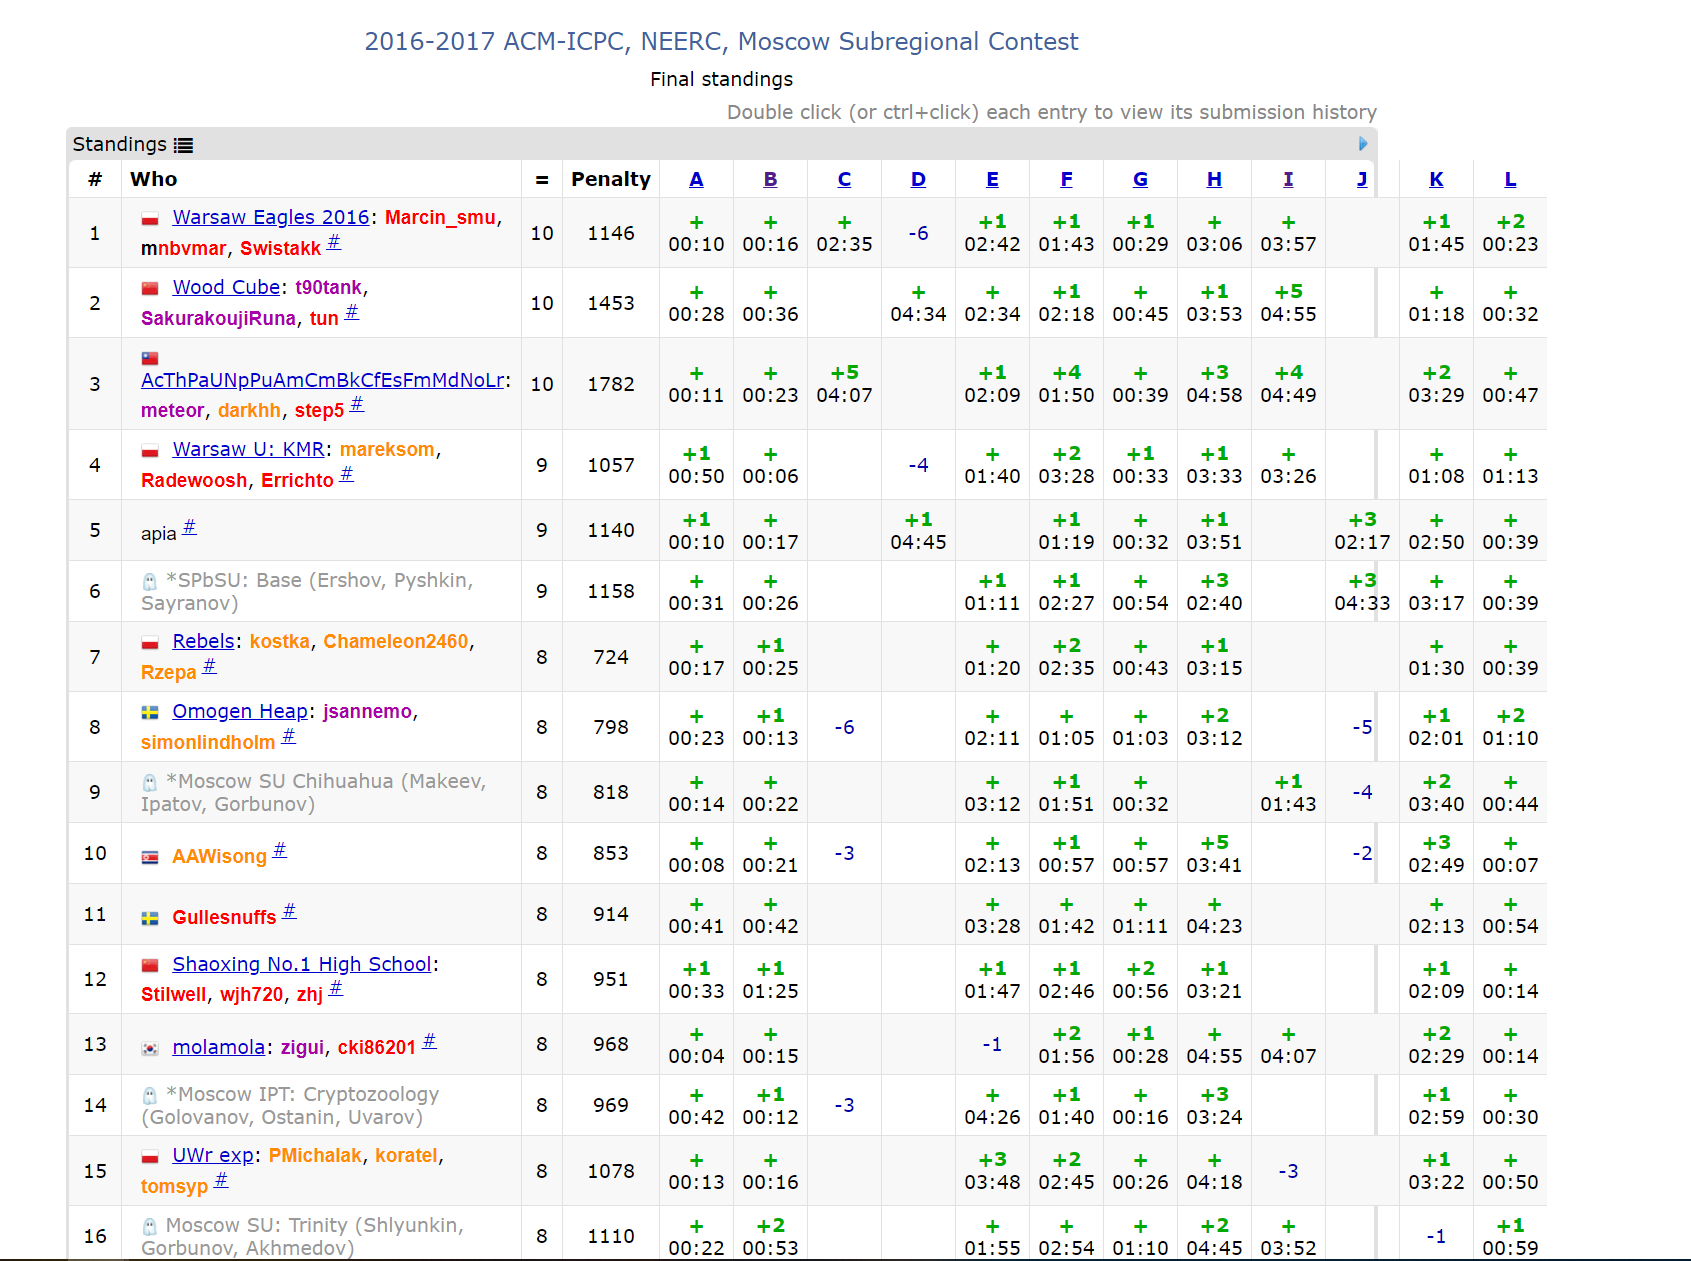The height and width of the screenshot is (1261, 1691).
Task: Click the Sweden flag beside Gullesnuffs
Action: pos(150,919)
